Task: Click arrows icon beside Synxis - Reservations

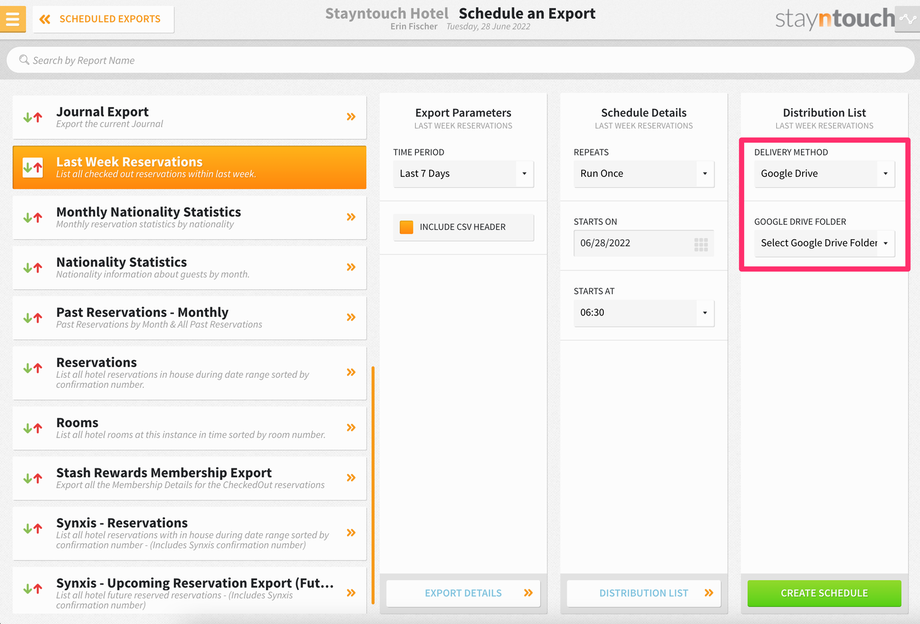Action: (x=33, y=528)
